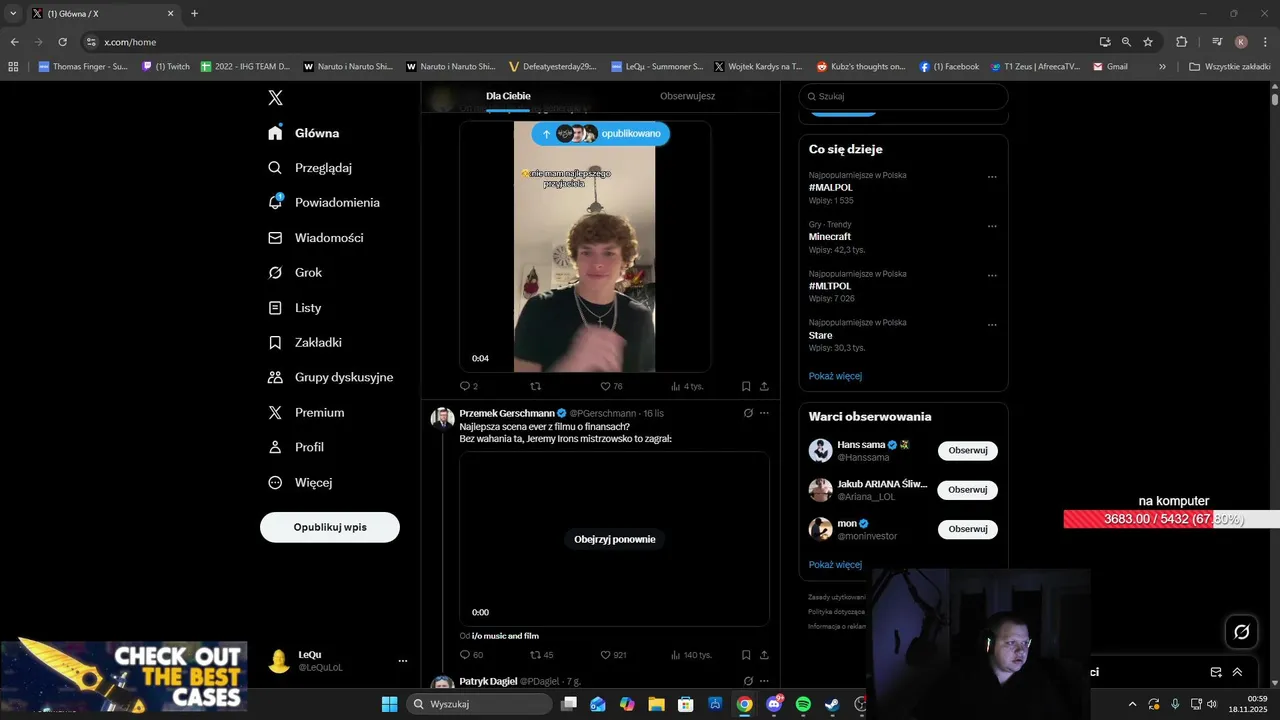Viewport: 1280px width, 720px height.
Task: Open Więcej options menu
Action: [x=300, y=482]
